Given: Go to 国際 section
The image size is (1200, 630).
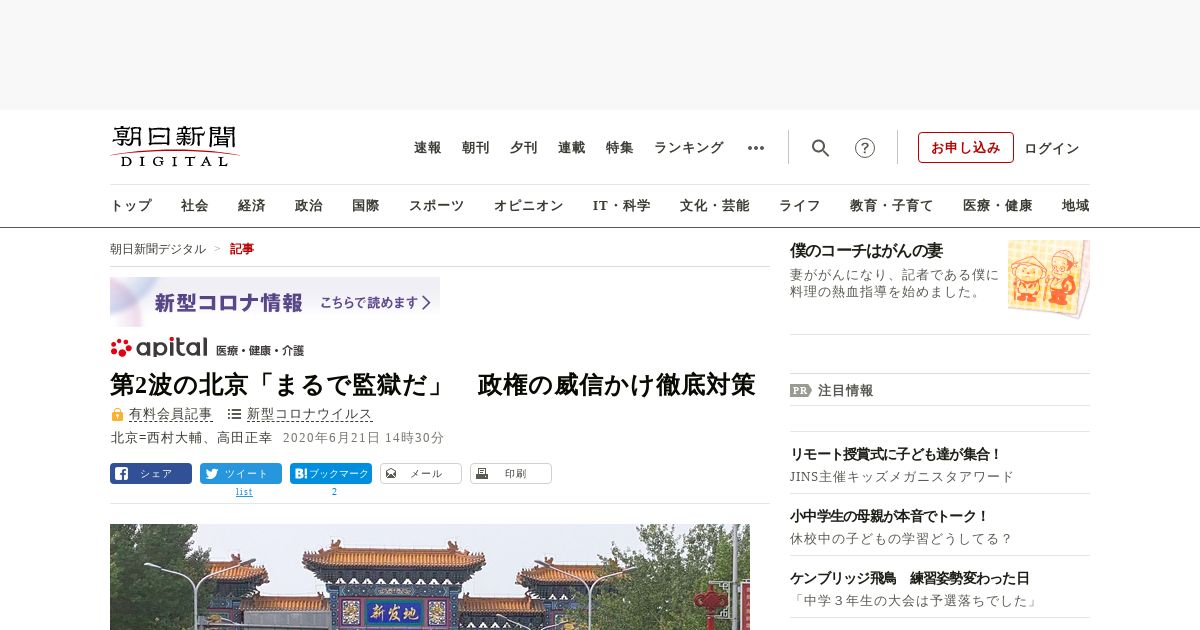Looking at the screenshot, I should [x=366, y=206].
